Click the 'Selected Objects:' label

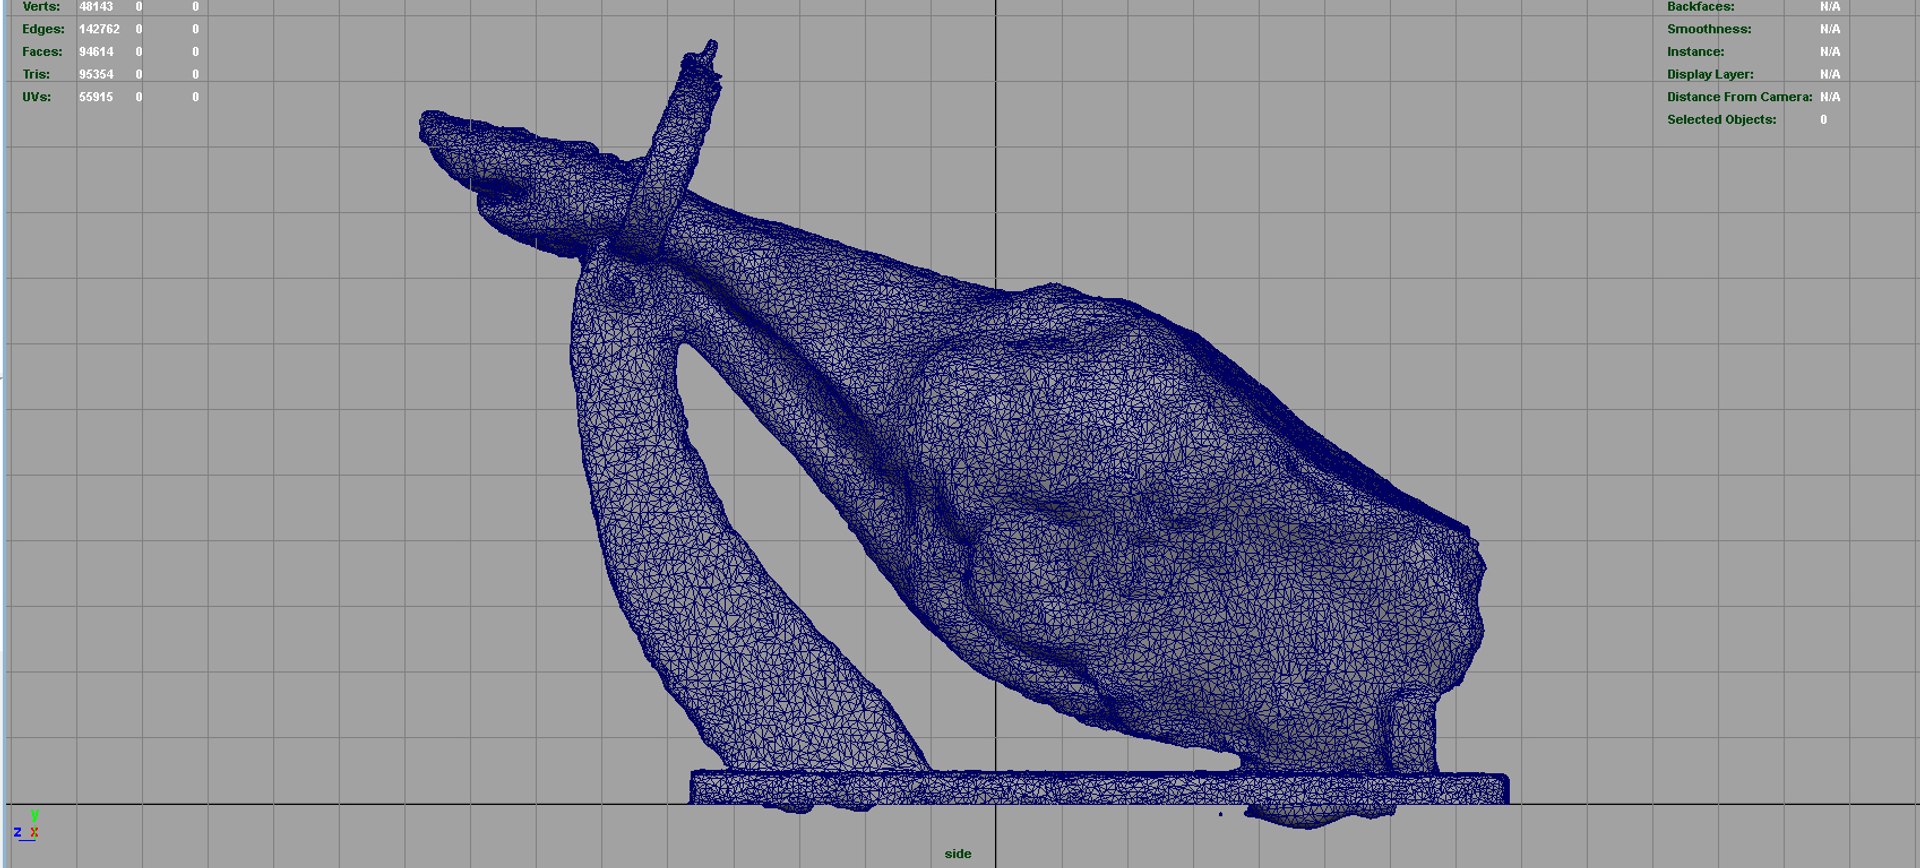tap(1721, 119)
